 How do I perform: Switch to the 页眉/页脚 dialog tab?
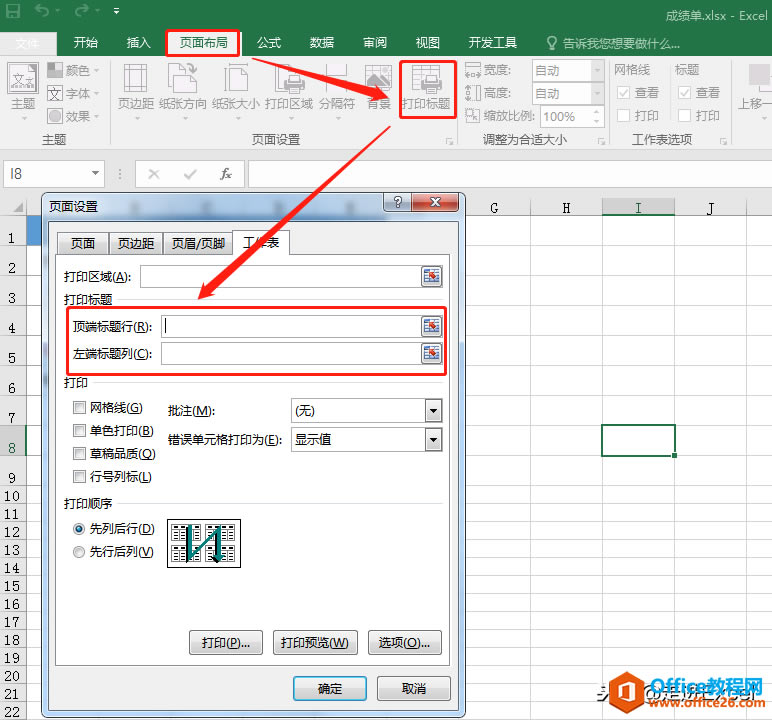198,243
